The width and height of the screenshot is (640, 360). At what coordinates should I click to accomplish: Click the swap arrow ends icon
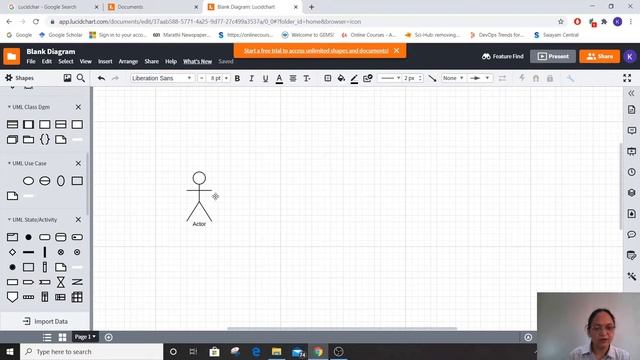pyautogui.click(x=502, y=78)
